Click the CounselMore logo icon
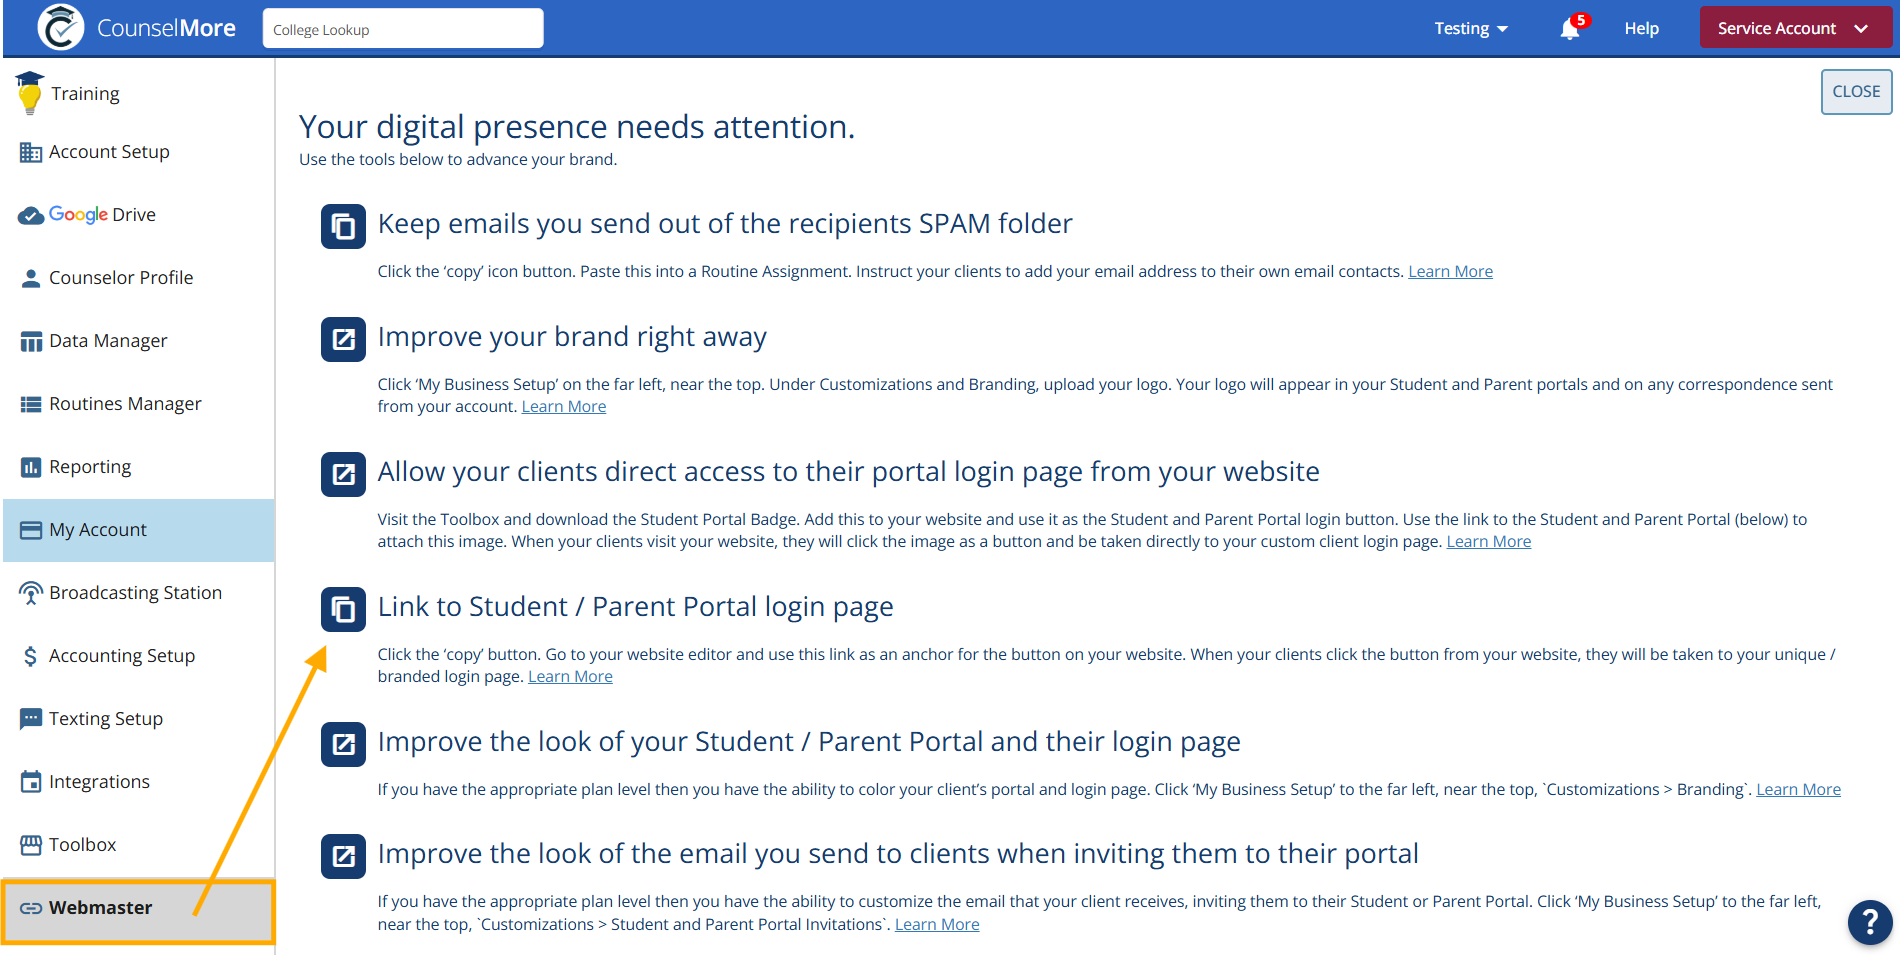The image size is (1900, 955). coord(61,28)
